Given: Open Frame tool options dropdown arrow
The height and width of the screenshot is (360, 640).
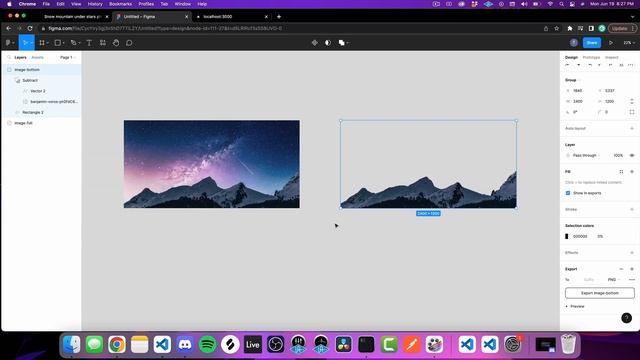Looking at the screenshot, I should click(47, 42).
